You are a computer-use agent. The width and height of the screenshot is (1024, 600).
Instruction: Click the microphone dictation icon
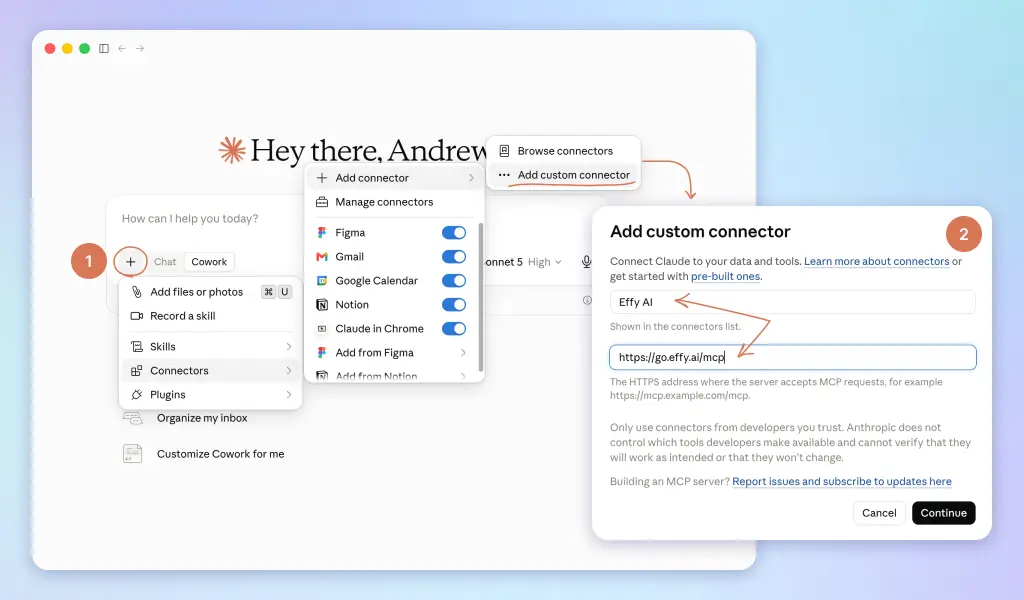[x=586, y=262]
